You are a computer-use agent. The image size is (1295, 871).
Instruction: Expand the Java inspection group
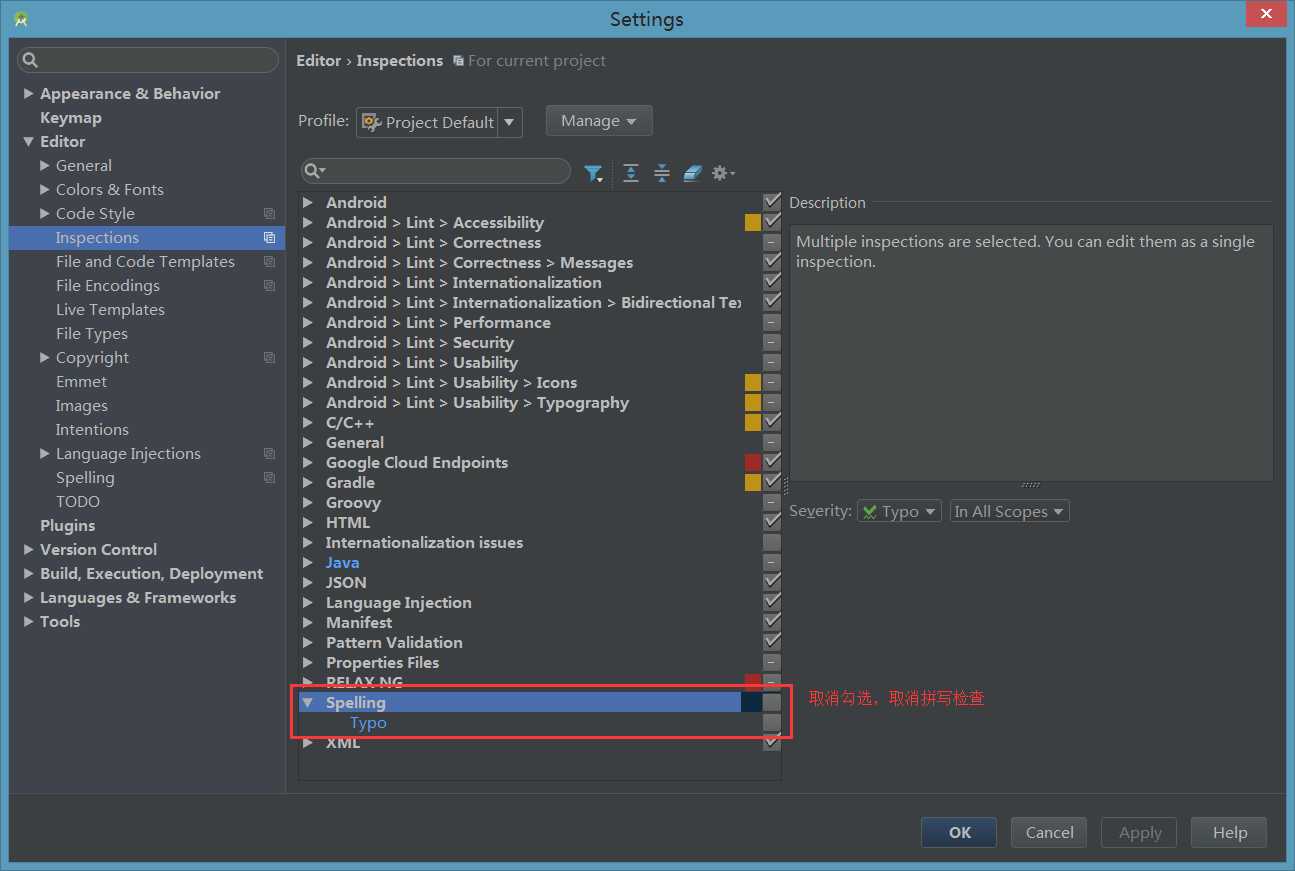pos(308,563)
